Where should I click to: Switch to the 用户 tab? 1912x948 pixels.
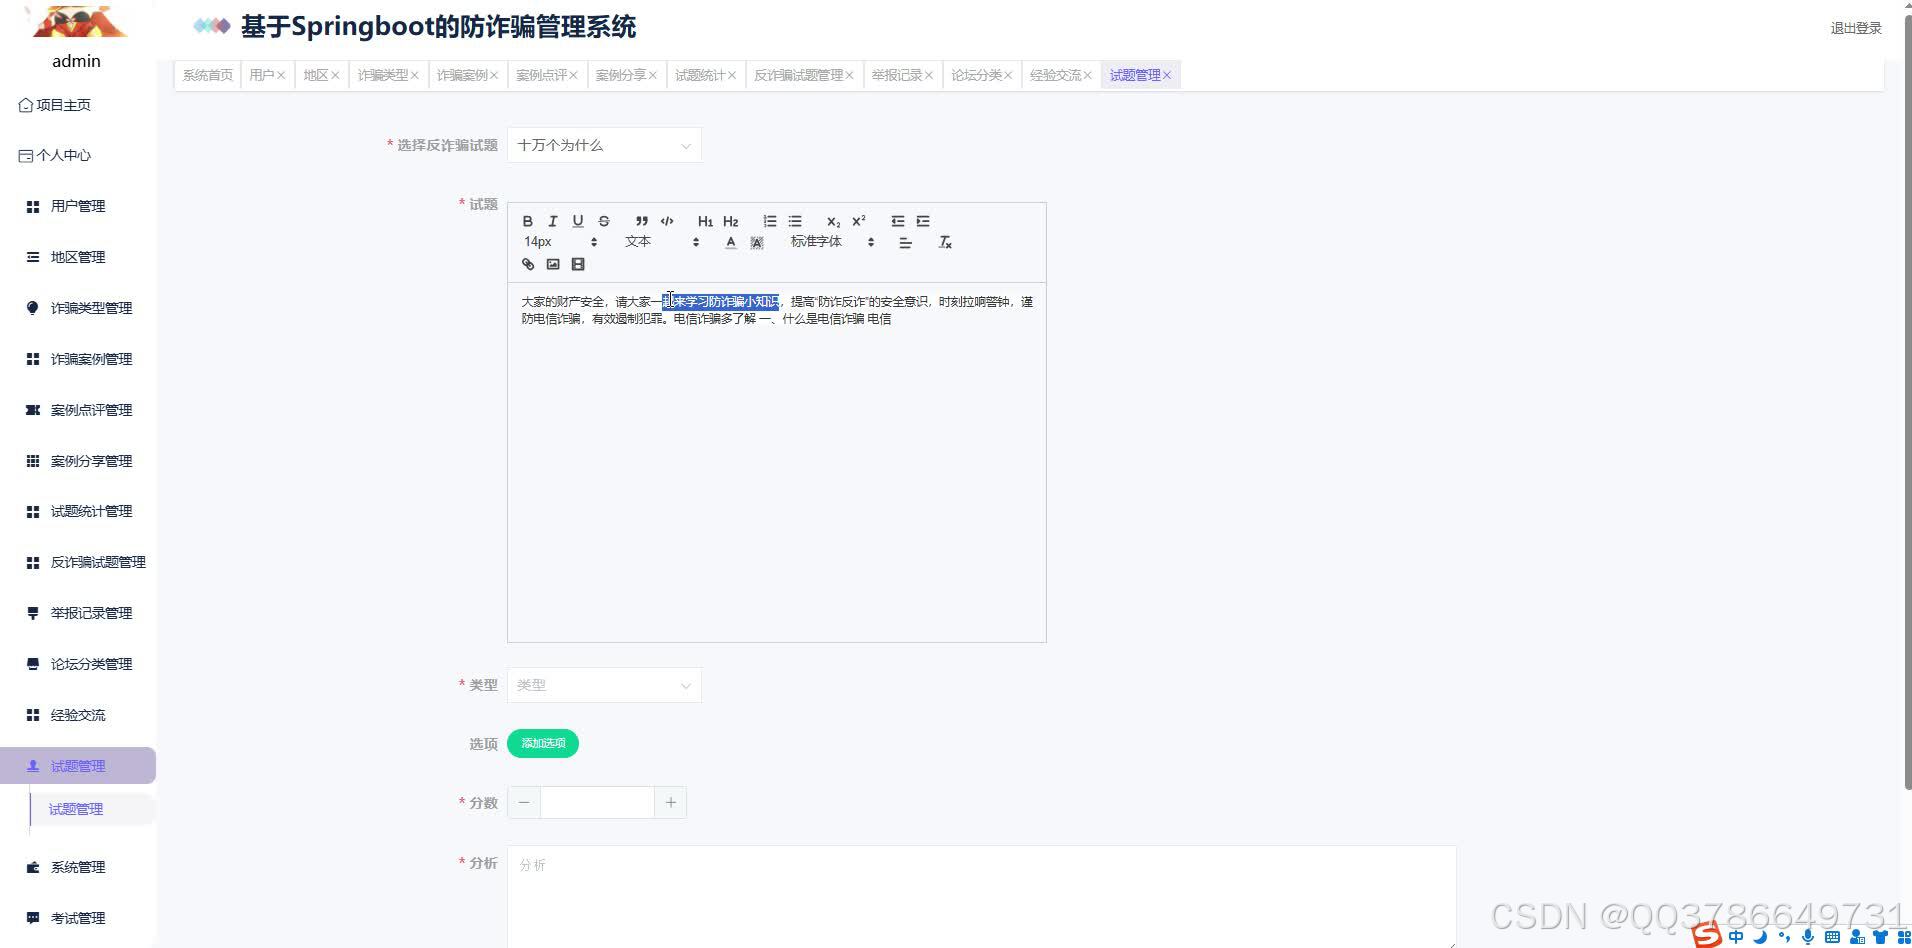coord(262,74)
